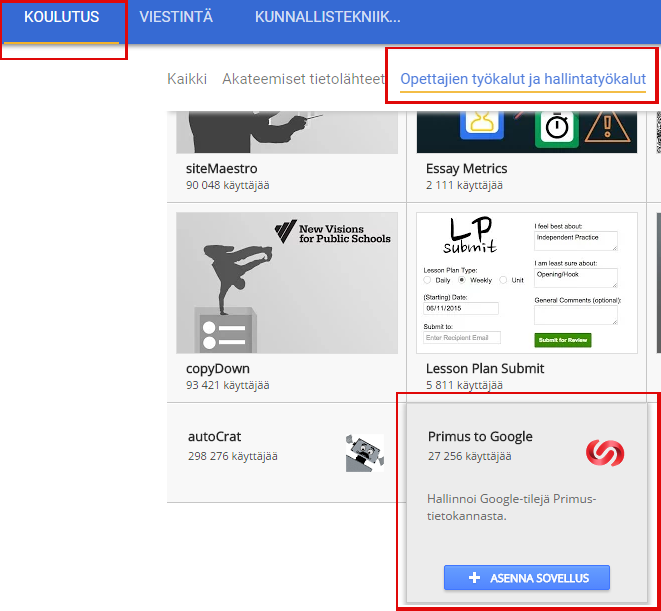The image size is (661, 611).
Task: Click the '2 111 käyttäjää' text
Action: (464, 185)
